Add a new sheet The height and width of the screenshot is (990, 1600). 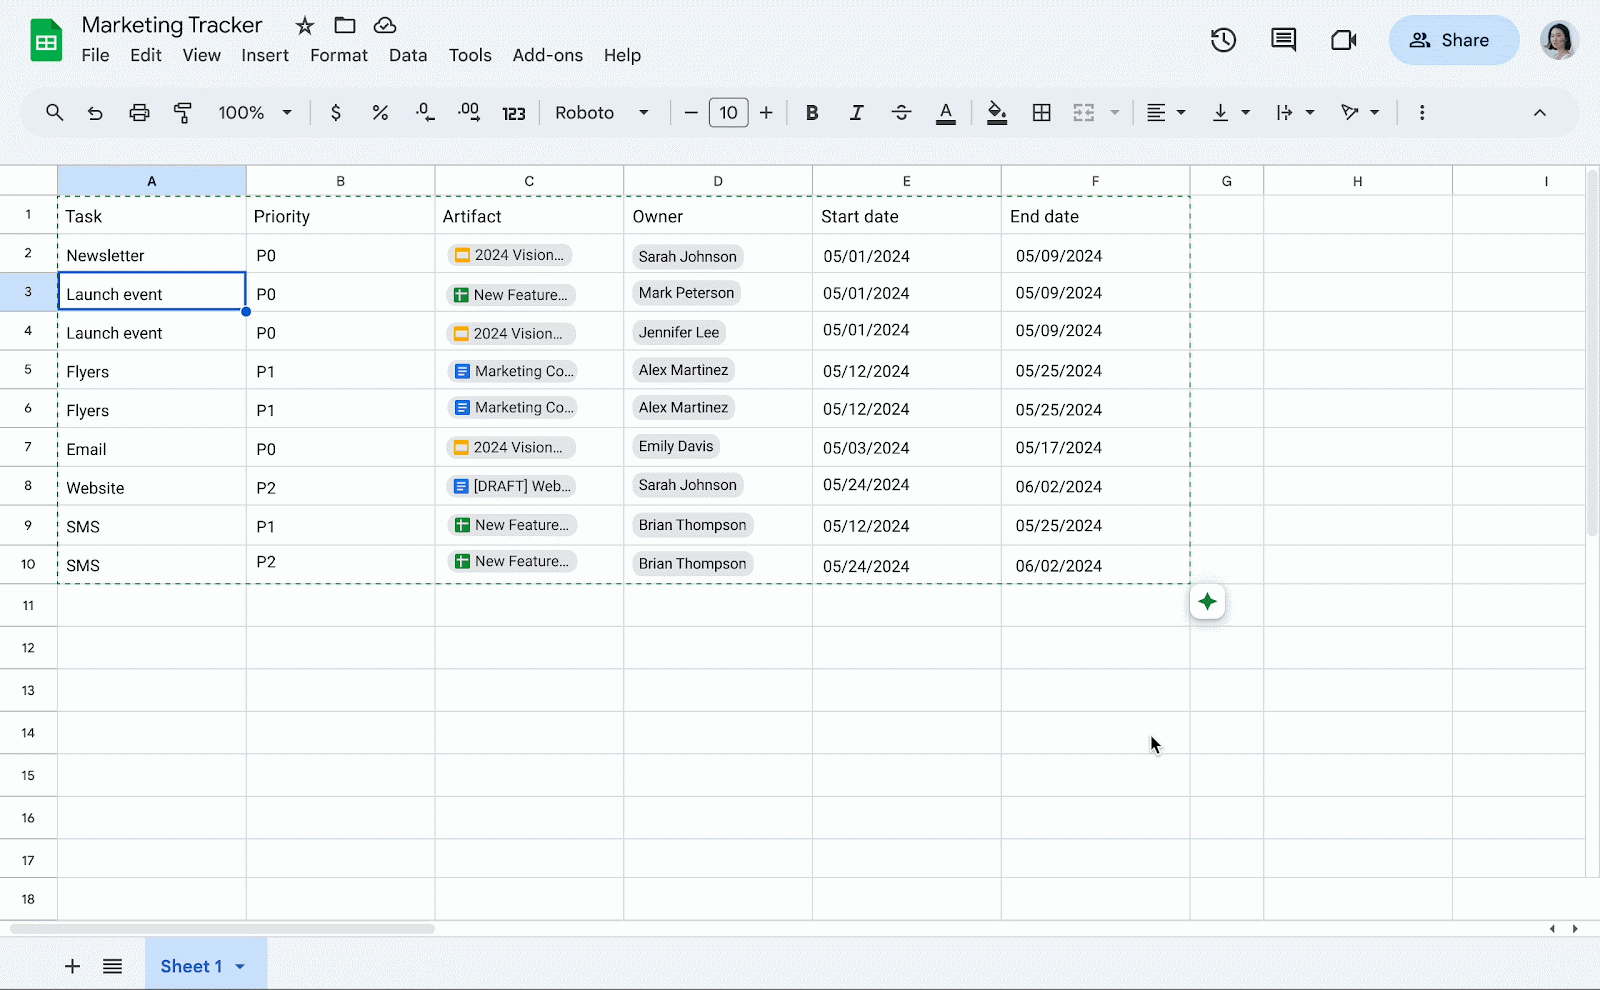71,966
